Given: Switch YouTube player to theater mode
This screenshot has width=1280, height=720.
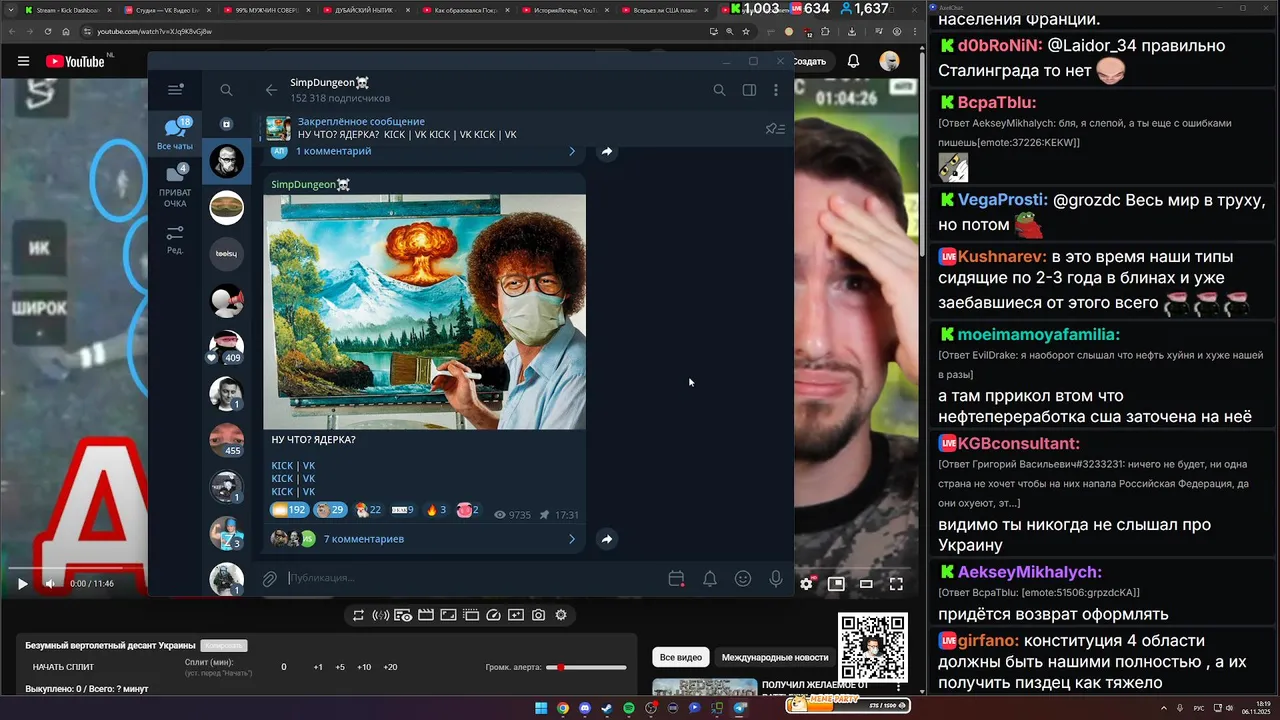Looking at the screenshot, I should 866,584.
